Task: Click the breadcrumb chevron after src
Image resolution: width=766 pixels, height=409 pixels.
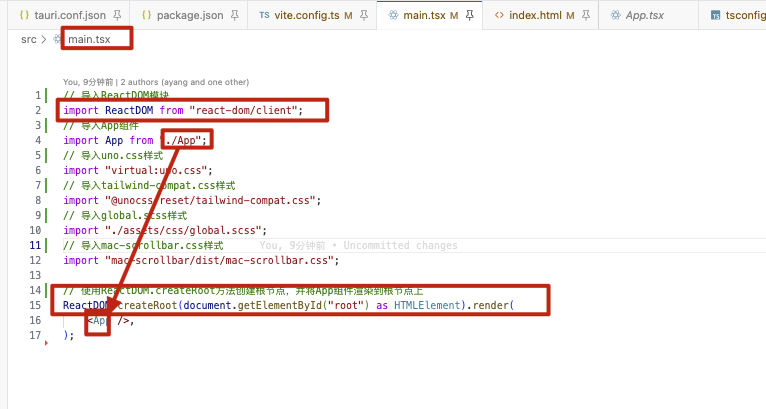Action: tap(45, 39)
